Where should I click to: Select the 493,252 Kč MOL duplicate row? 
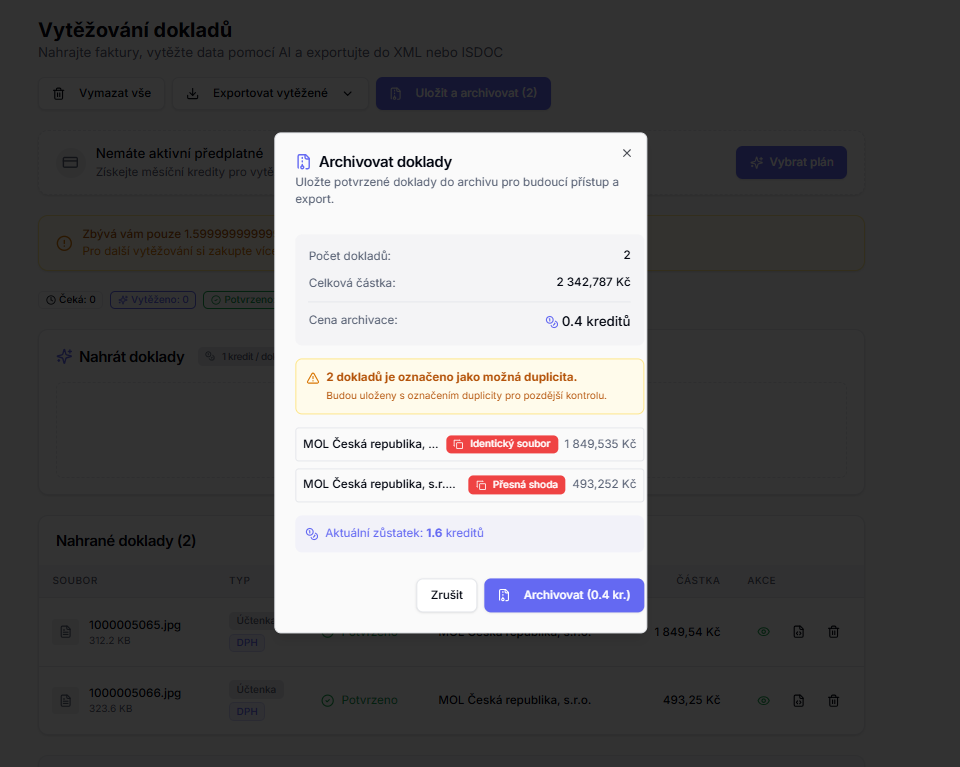(469, 485)
